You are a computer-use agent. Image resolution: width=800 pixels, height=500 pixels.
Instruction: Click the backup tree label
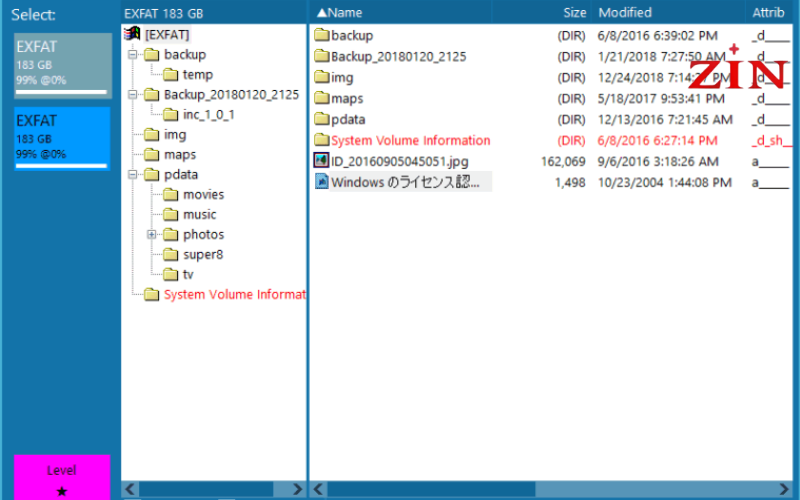(185, 55)
